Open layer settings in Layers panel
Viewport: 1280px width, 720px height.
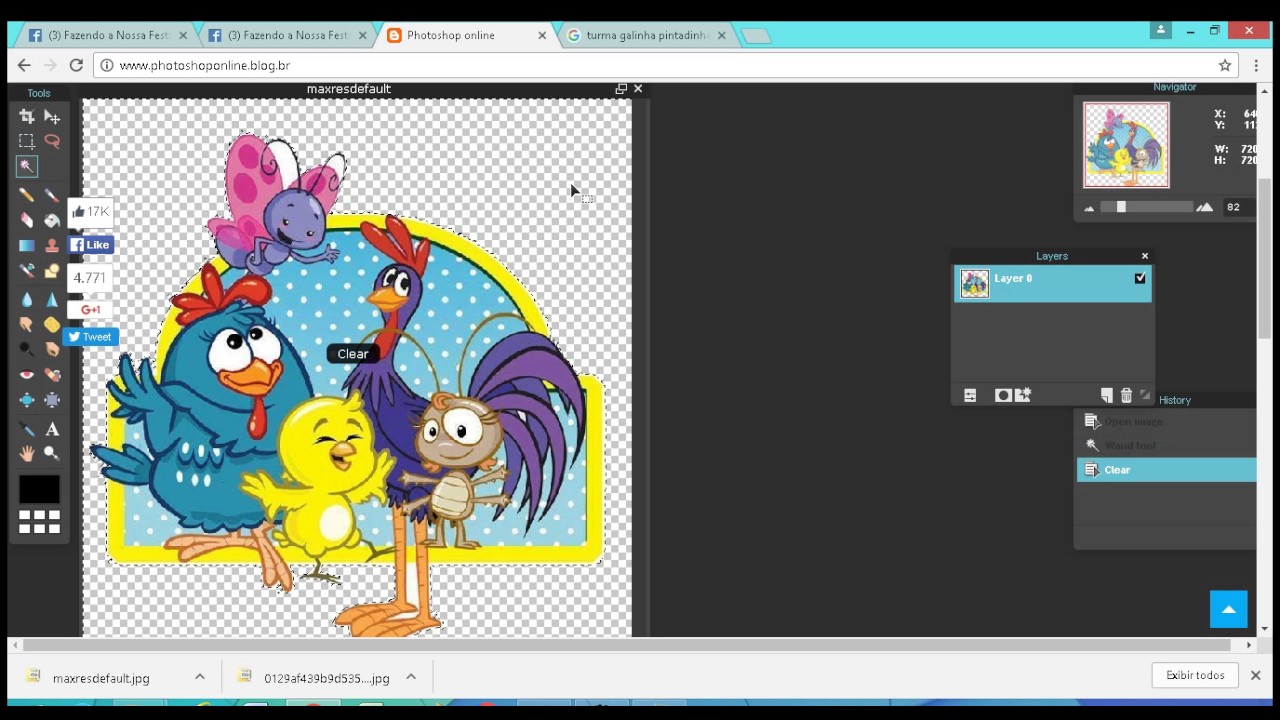pos(970,396)
